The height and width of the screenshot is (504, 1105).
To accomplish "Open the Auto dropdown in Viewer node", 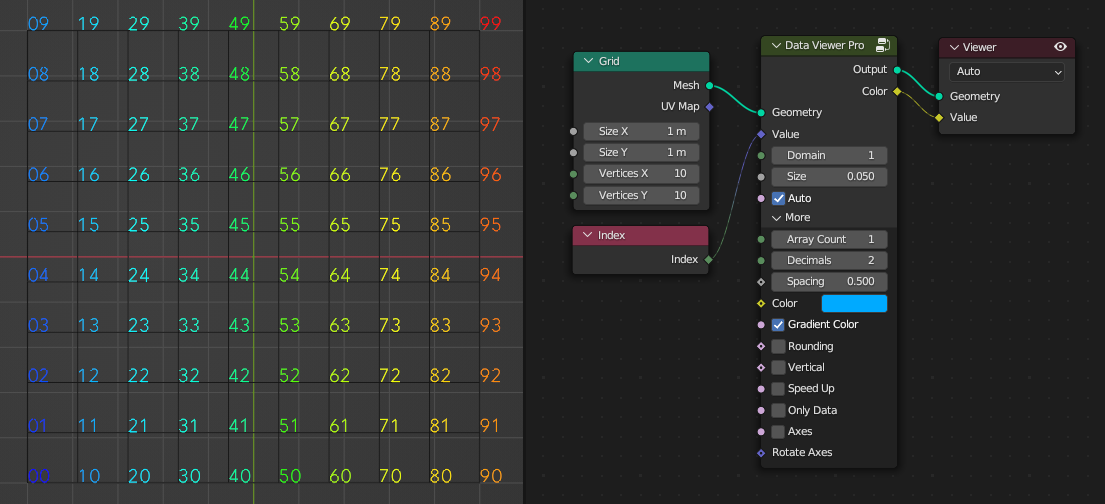I will point(1006,71).
